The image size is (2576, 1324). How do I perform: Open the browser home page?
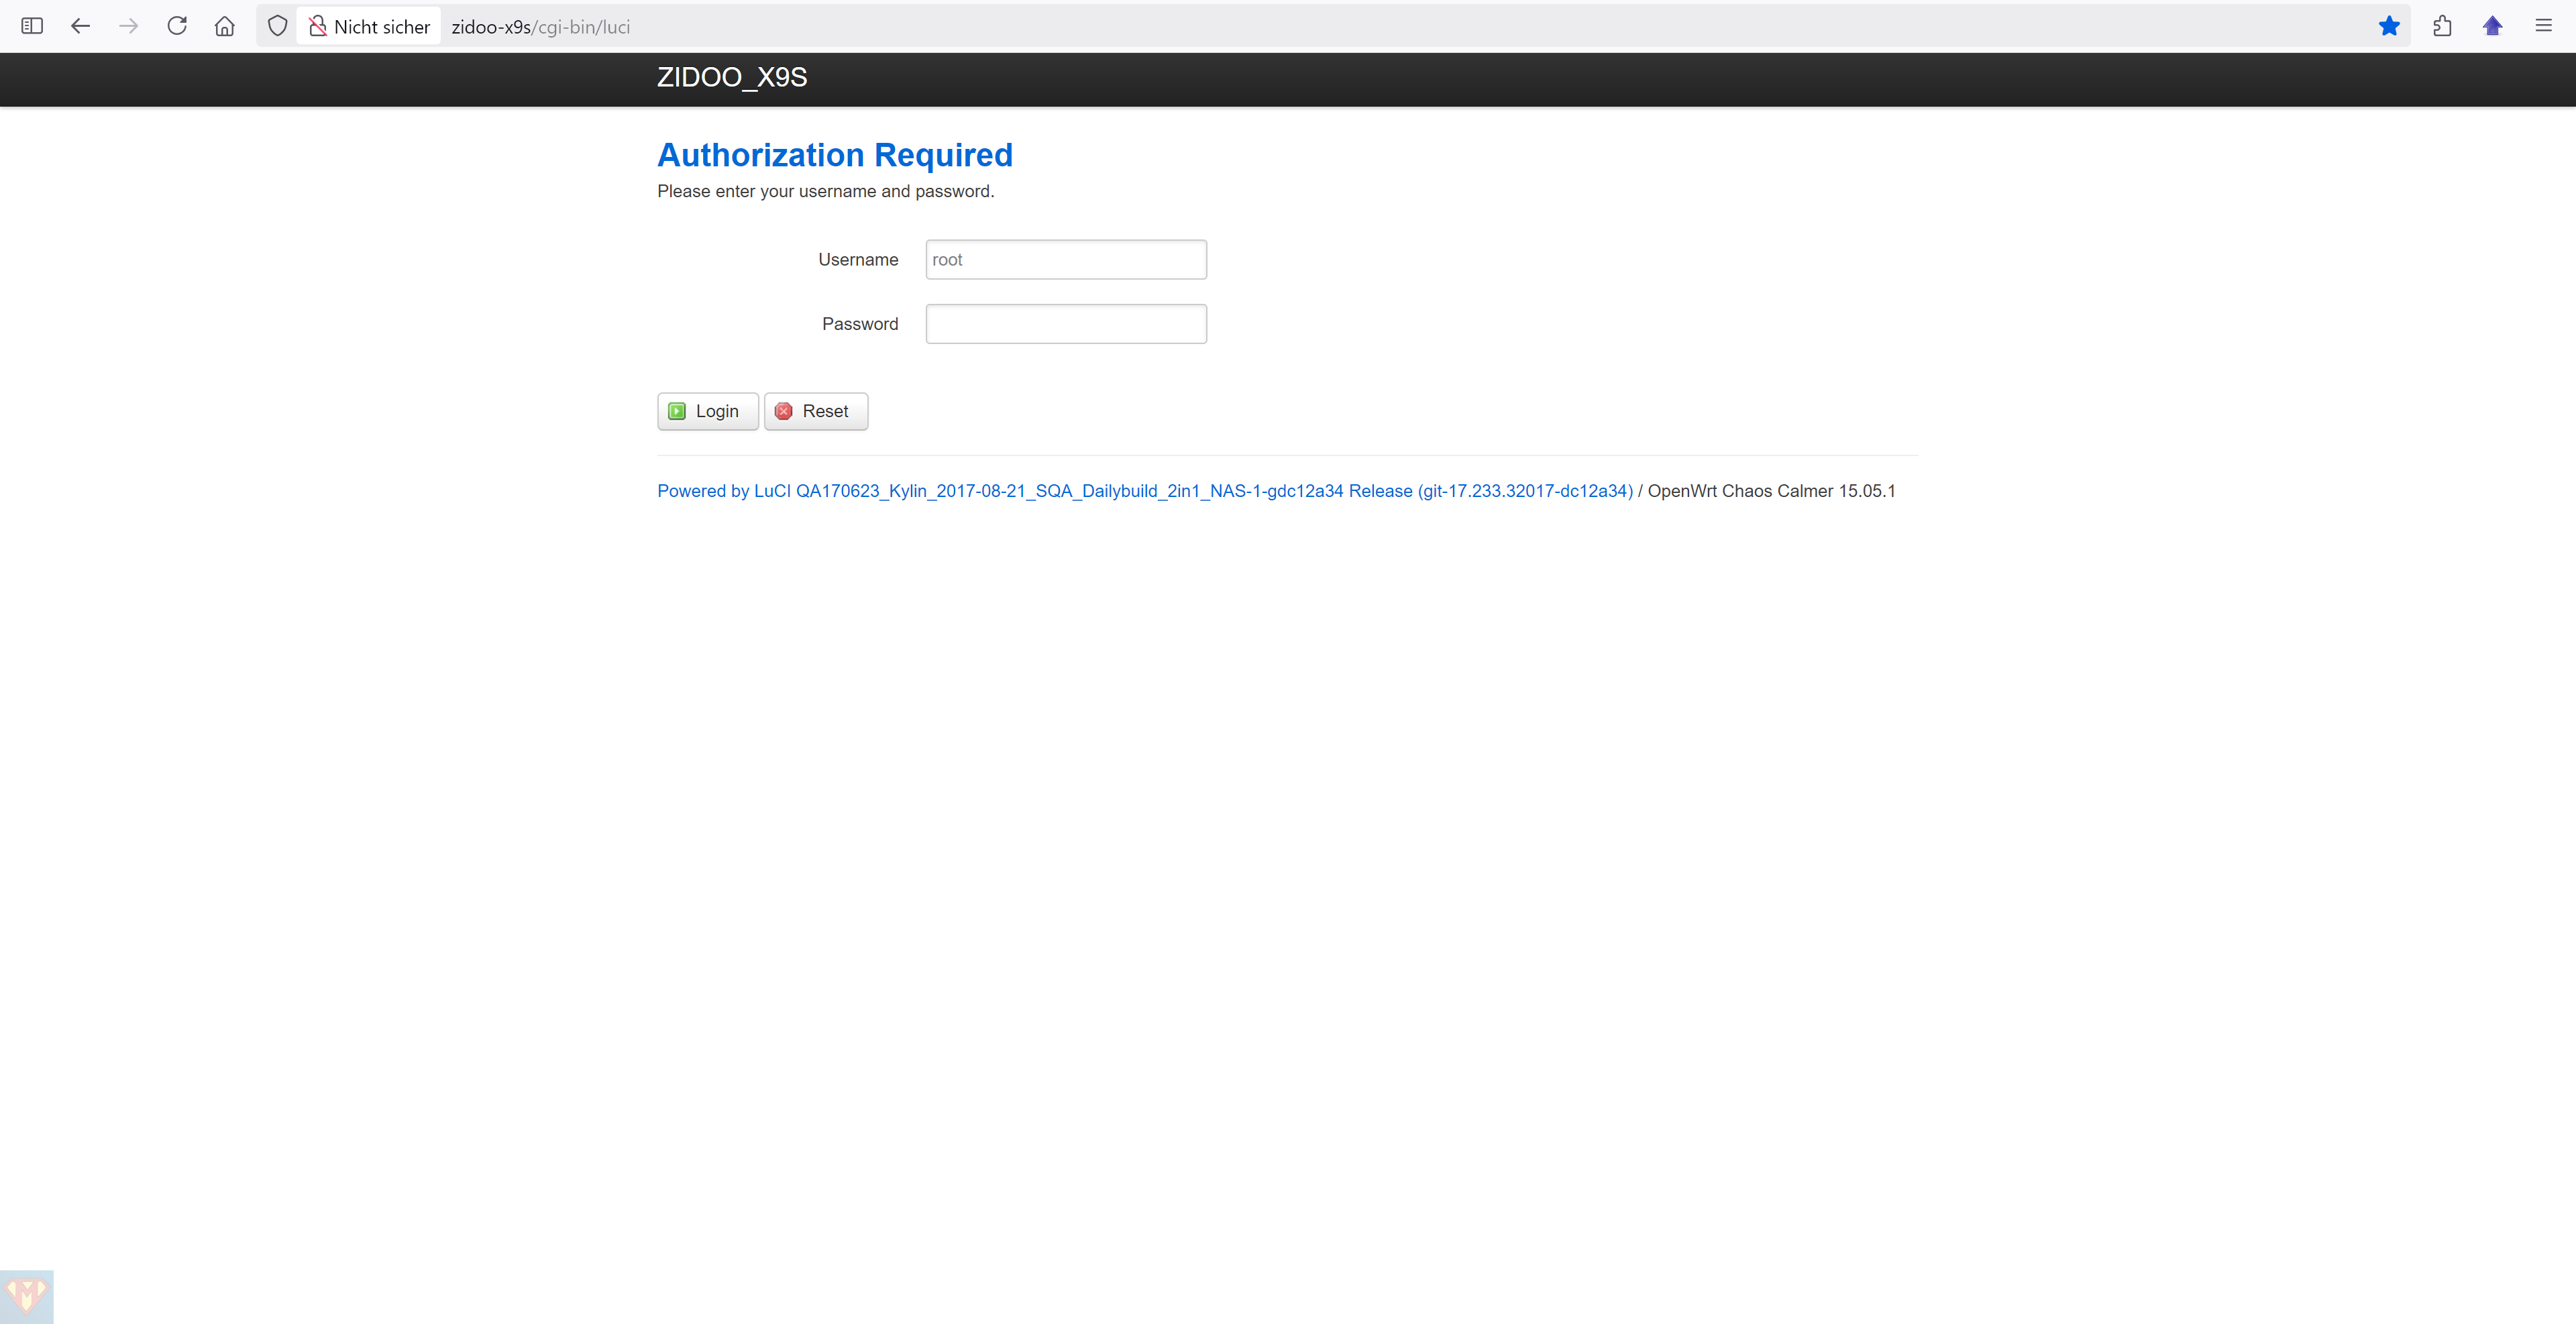(x=225, y=26)
